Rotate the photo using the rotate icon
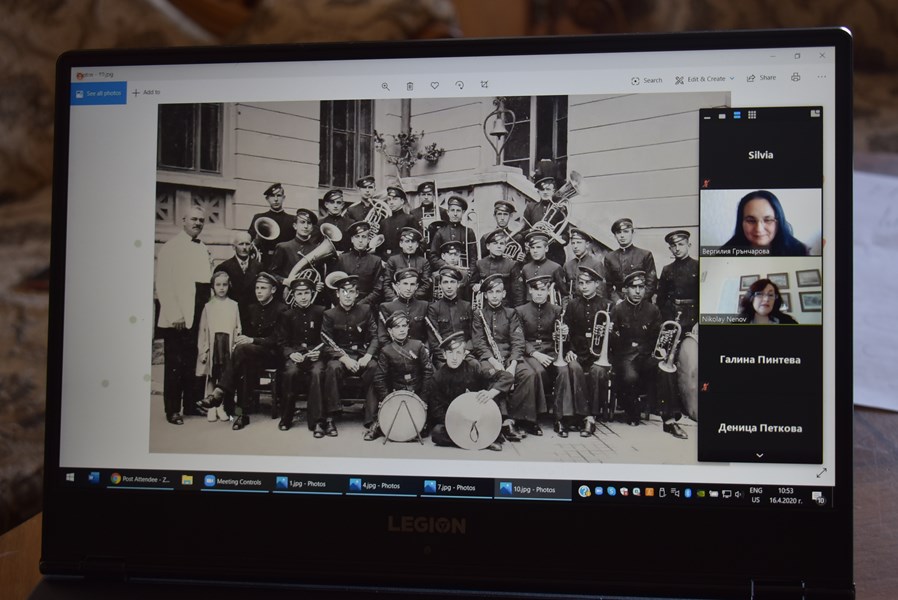This screenshot has height=600, width=898. point(460,86)
